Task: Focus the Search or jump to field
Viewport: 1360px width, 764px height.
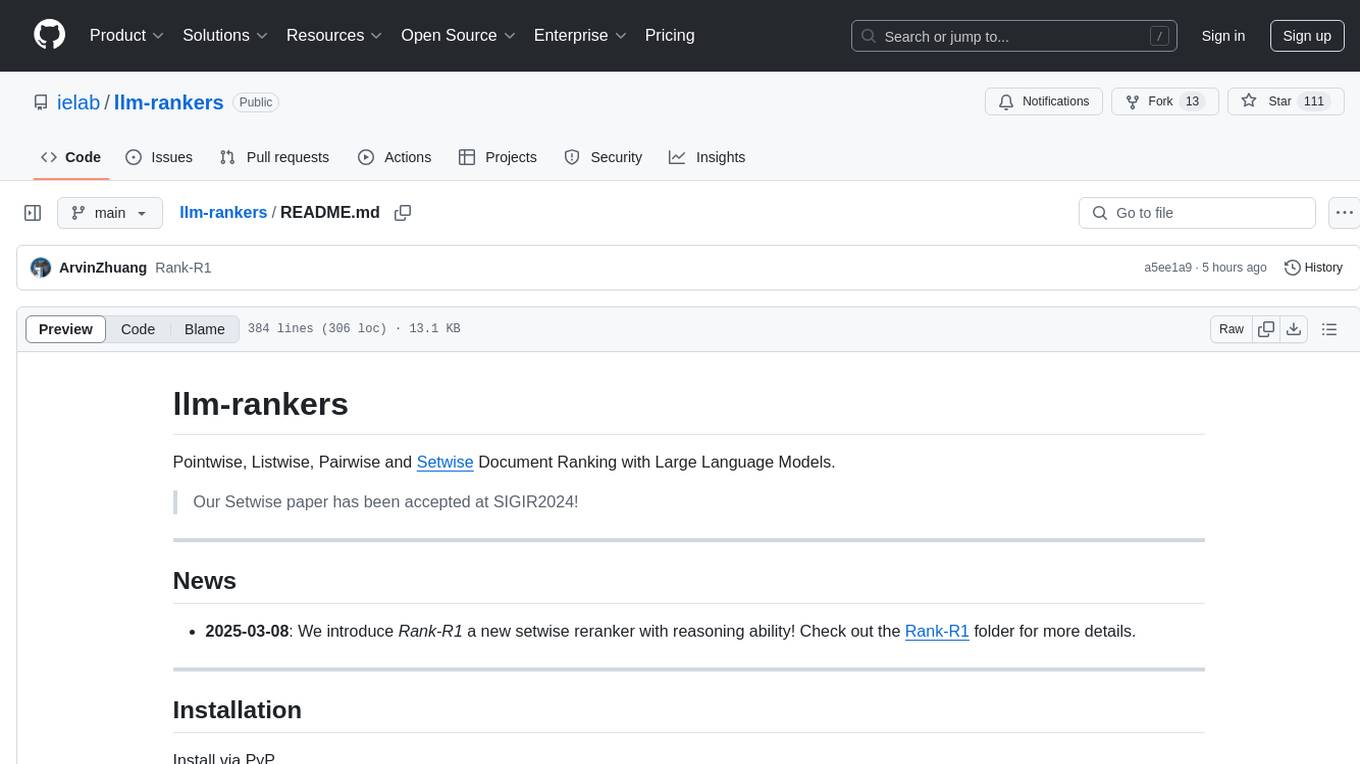Action: 1014,36
